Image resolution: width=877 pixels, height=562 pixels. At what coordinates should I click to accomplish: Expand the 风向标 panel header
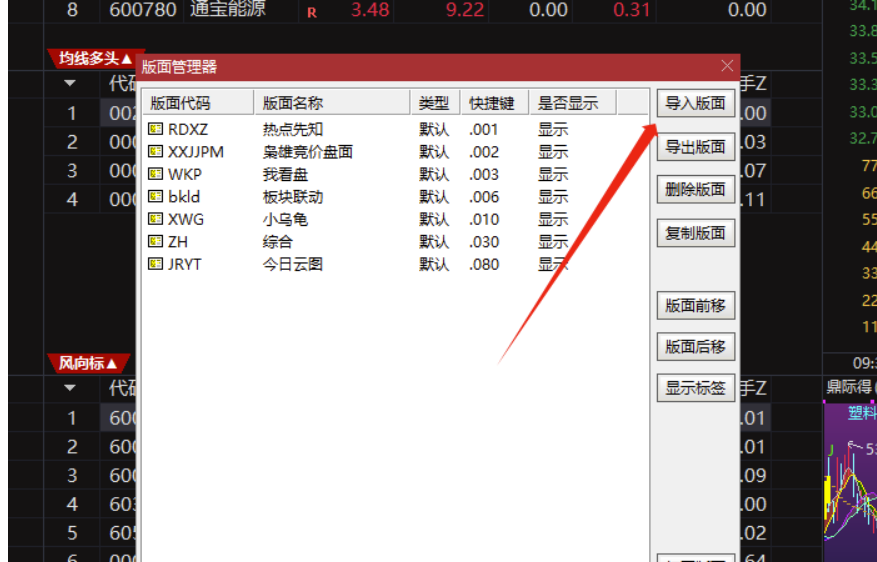pos(89,363)
